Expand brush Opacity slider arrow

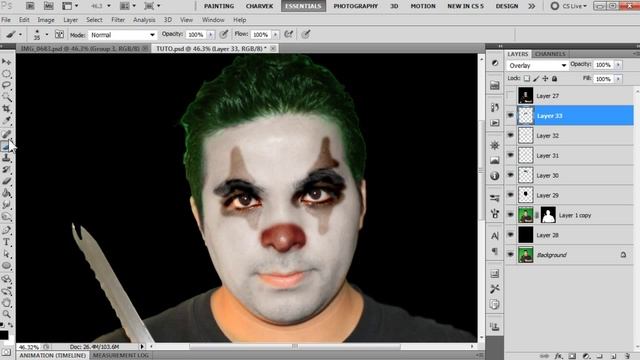(x=211, y=35)
